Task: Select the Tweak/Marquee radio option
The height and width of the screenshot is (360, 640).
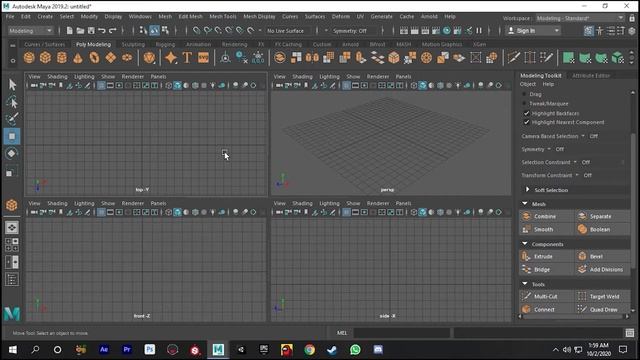Action: [524, 104]
